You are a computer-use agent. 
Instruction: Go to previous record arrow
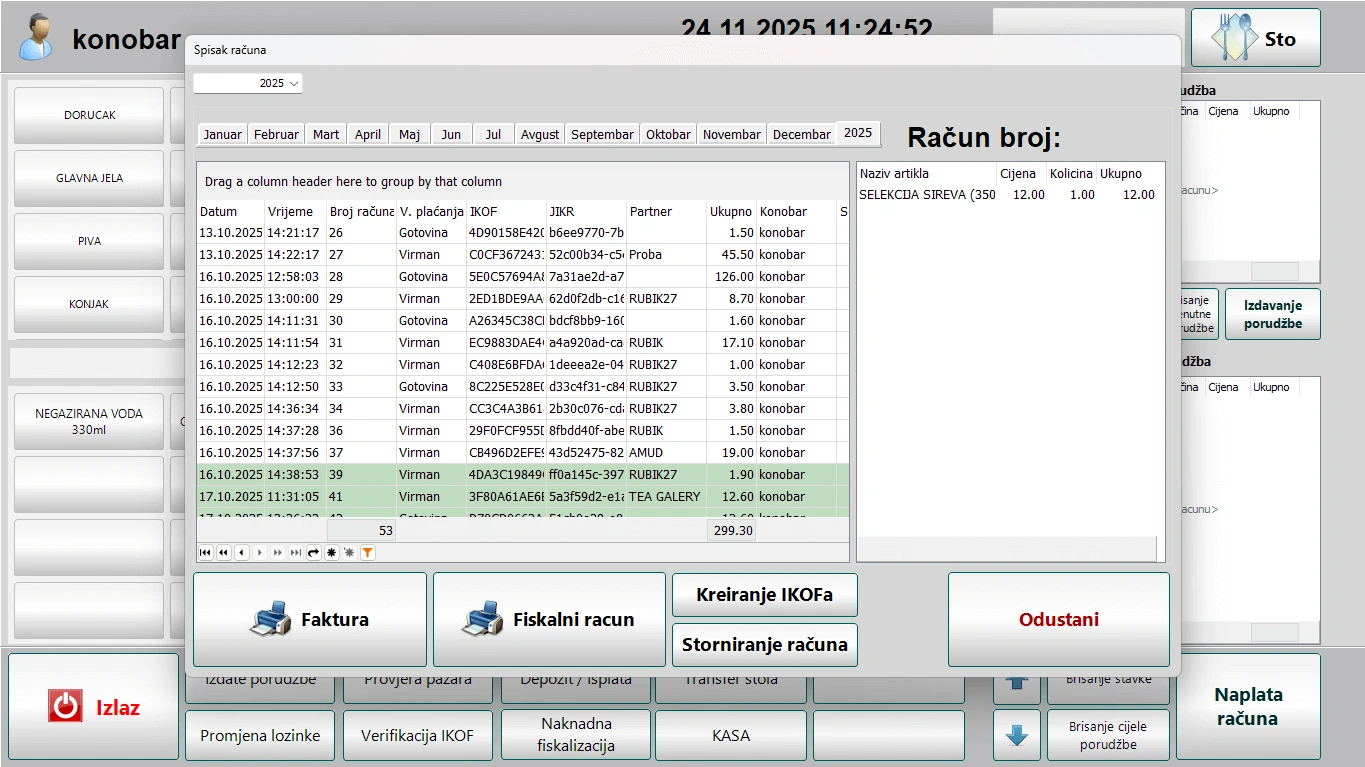(x=241, y=552)
